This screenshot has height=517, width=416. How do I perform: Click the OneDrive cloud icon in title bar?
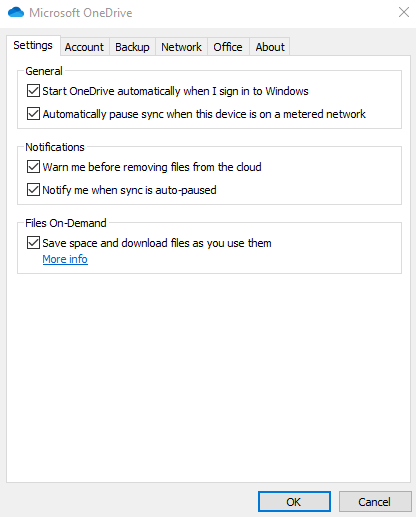16,13
